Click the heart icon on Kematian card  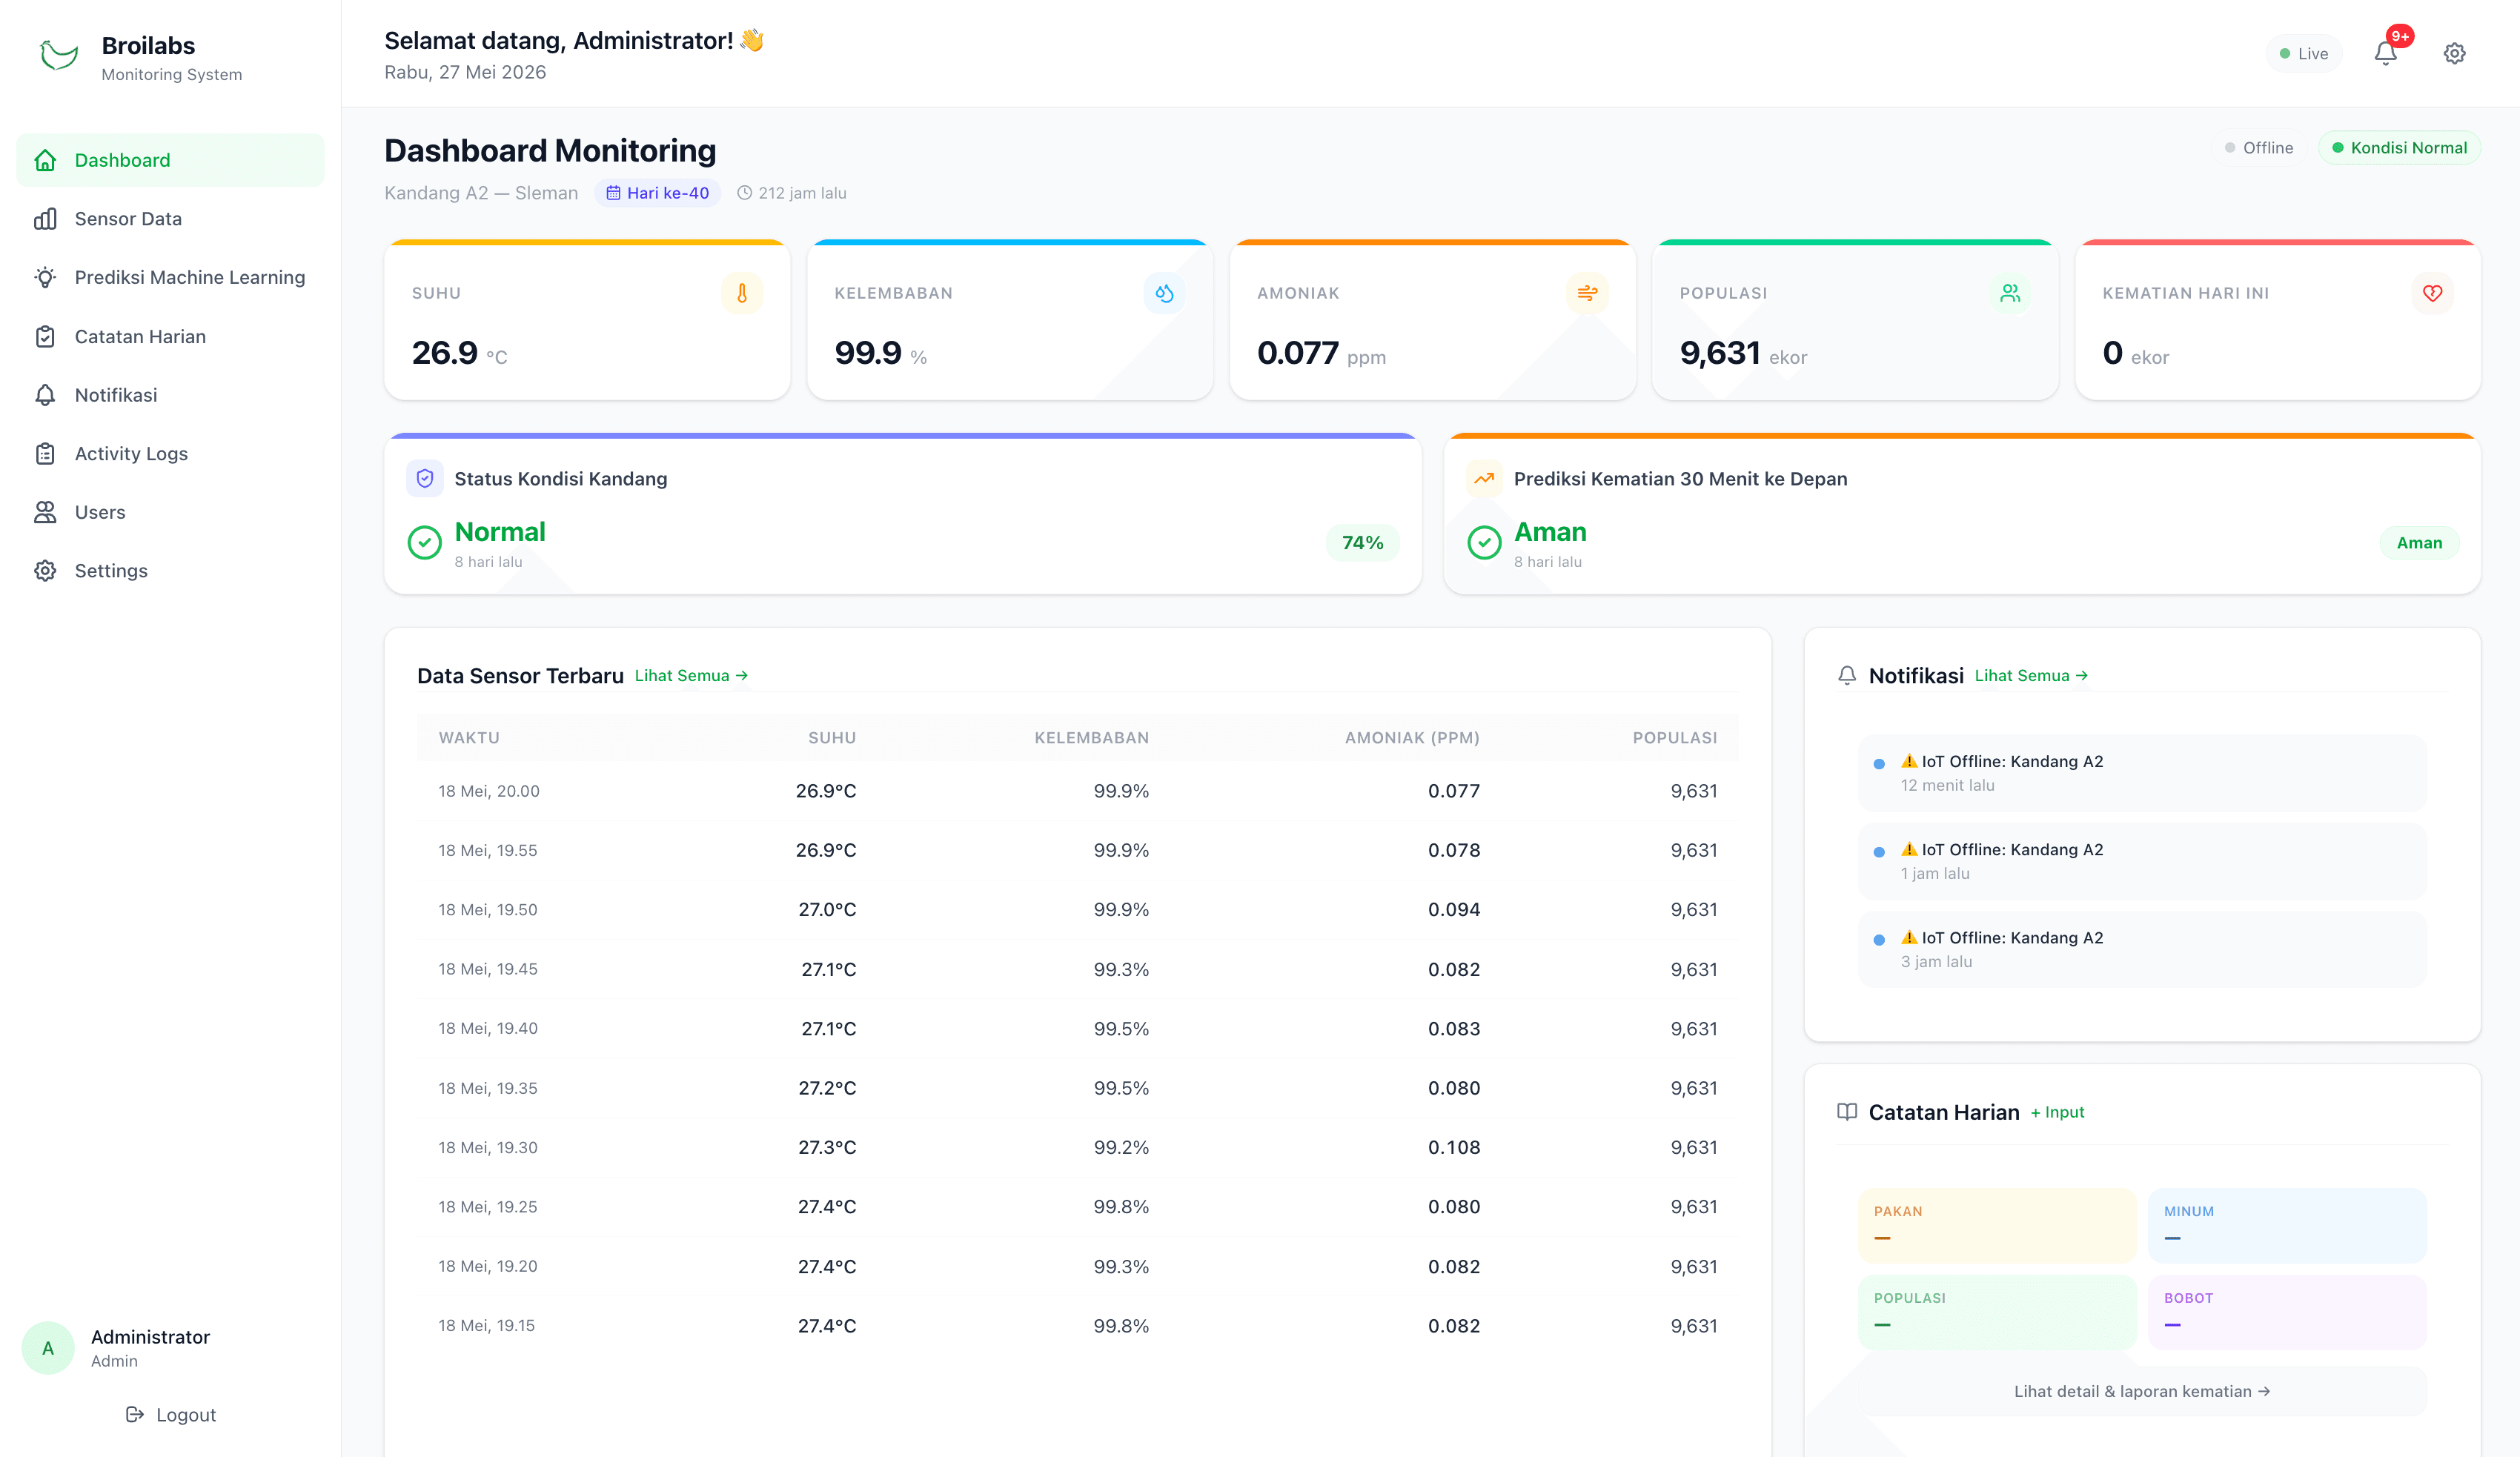click(2432, 293)
